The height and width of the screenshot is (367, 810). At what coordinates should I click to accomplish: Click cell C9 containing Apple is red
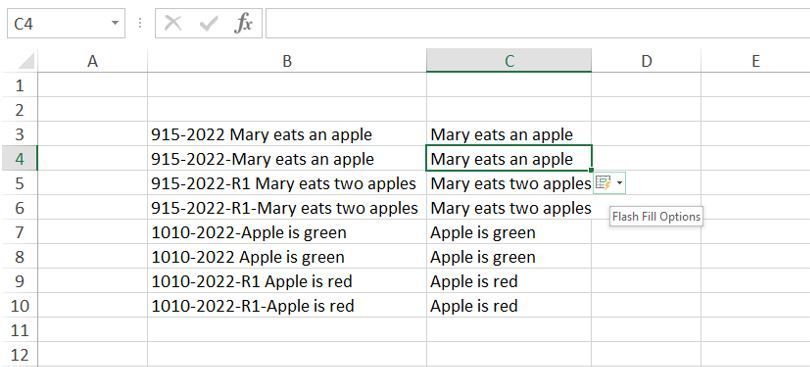click(x=509, y=281)
